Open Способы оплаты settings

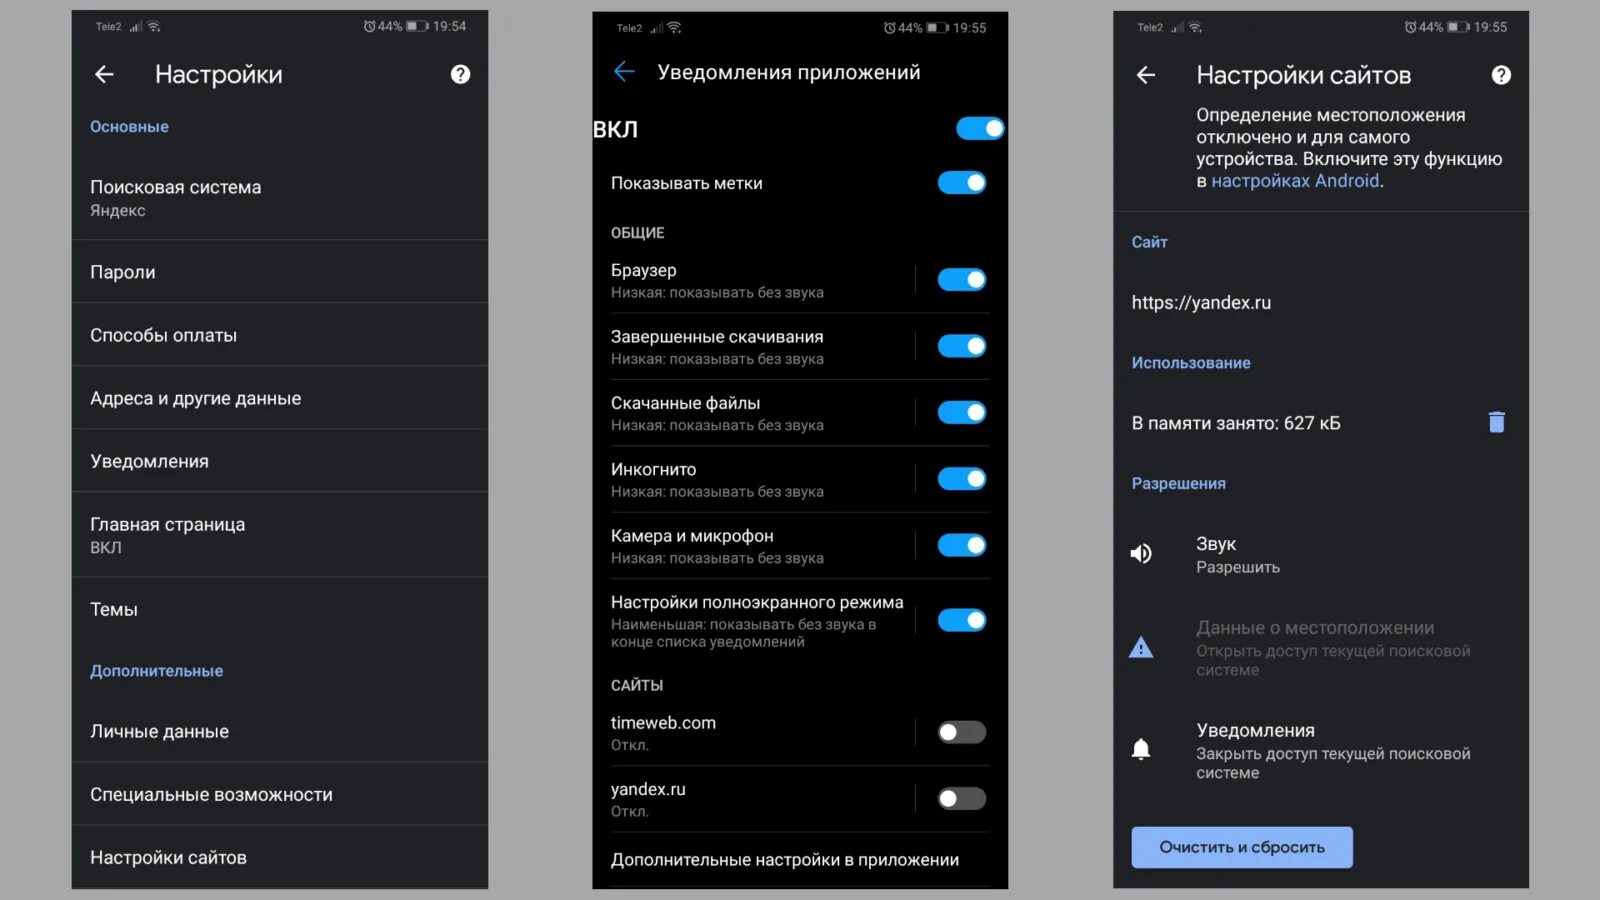coord(280,335)
